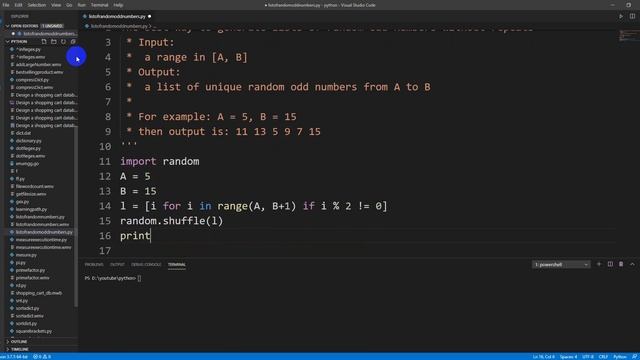Change indentation via Spaces: 4
This screenshot has width=640, height=360.
point(569,357)
